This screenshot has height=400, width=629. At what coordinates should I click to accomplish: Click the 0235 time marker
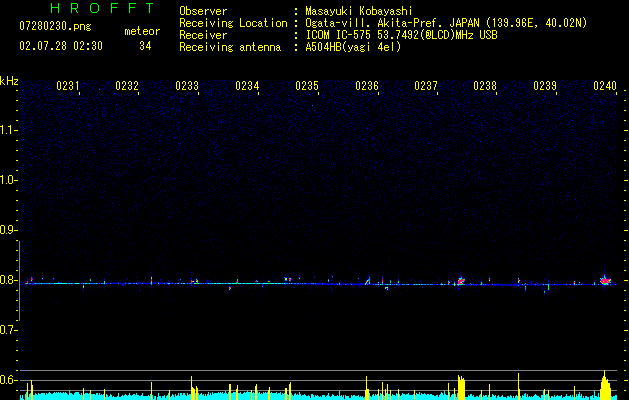(x=307, y=86)
